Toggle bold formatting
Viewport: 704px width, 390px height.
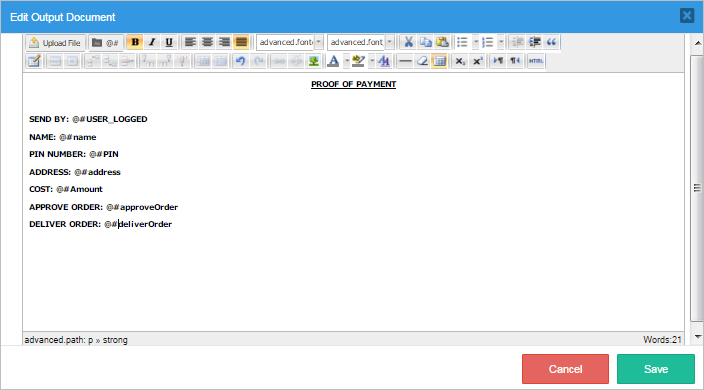pos(135,42)
